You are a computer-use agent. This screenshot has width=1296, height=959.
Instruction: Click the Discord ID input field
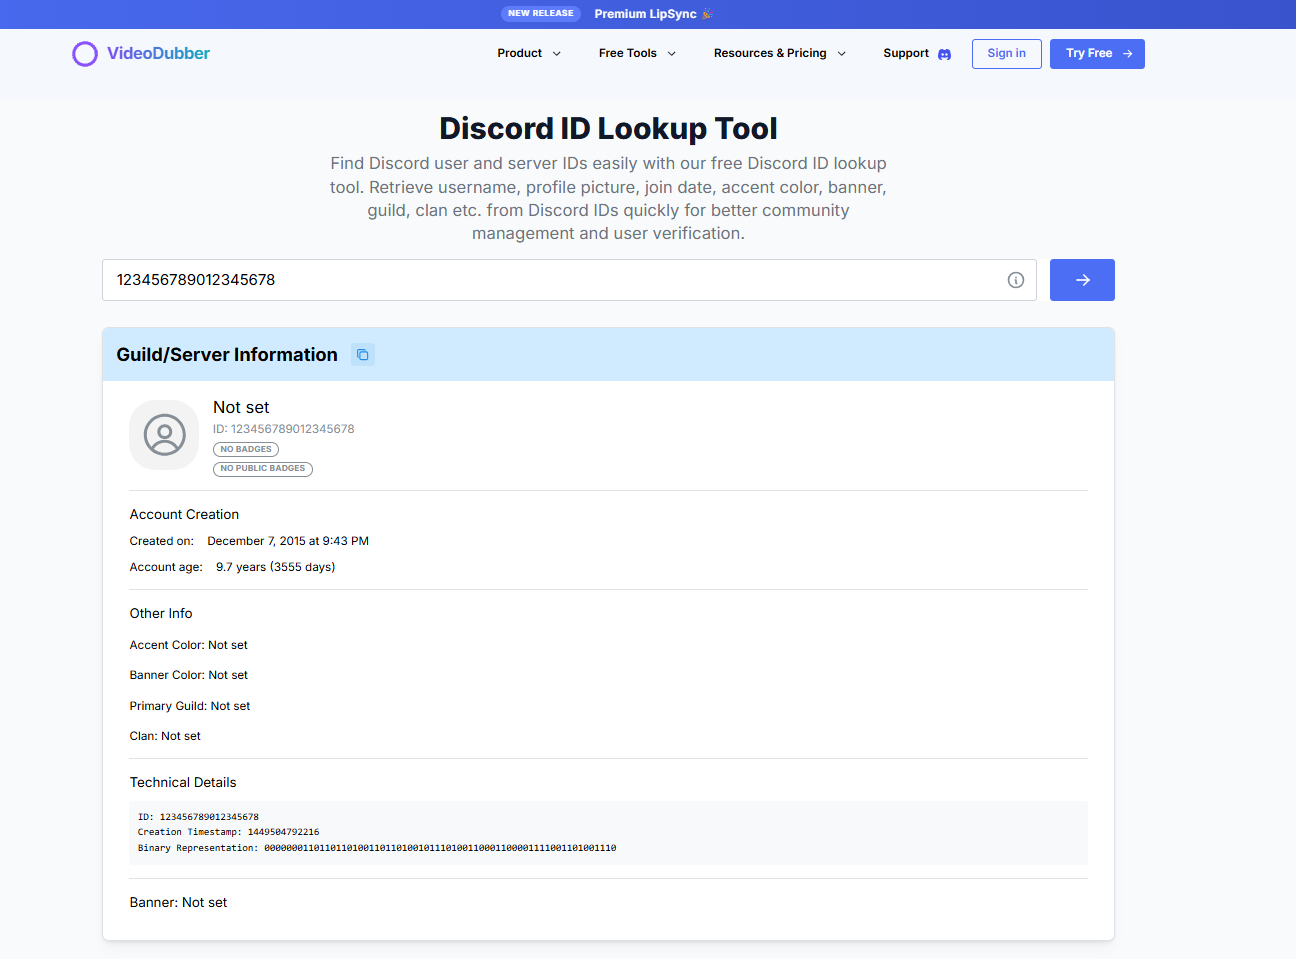[500, 280]
